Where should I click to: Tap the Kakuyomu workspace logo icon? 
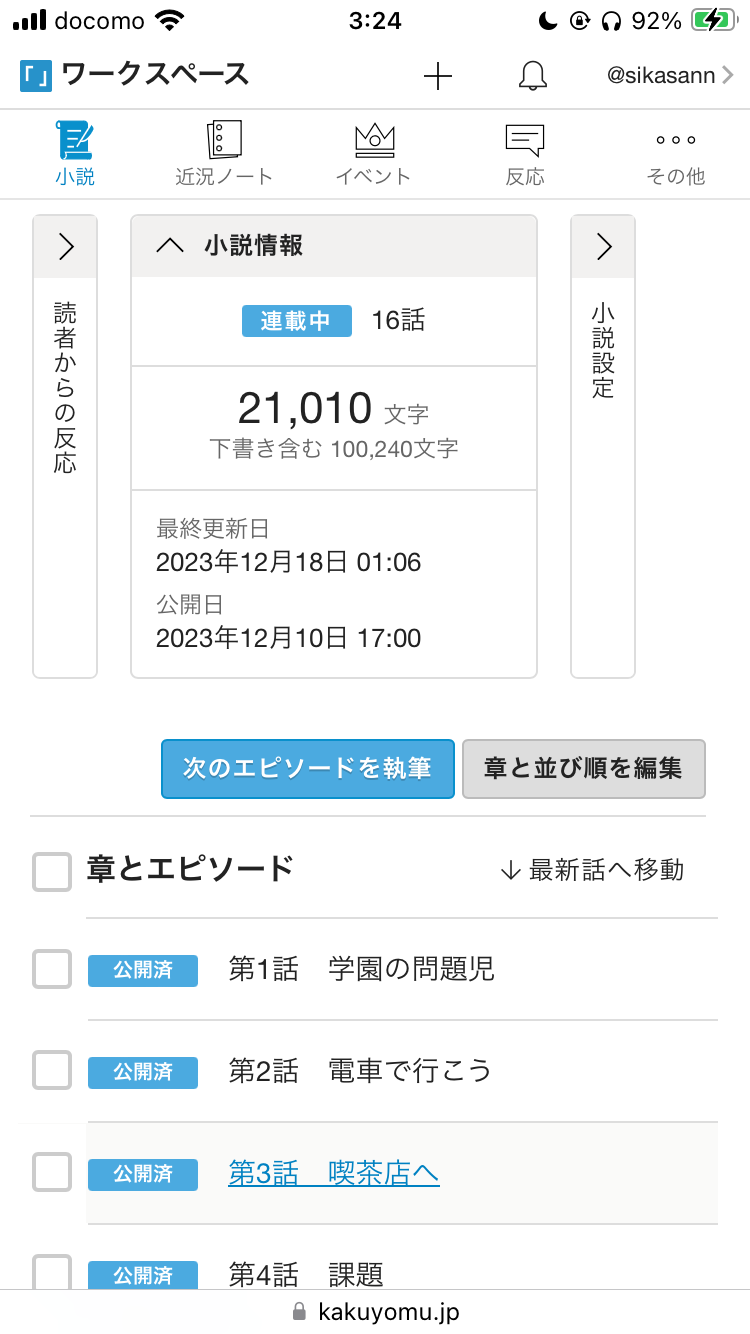tap(35, 76)
